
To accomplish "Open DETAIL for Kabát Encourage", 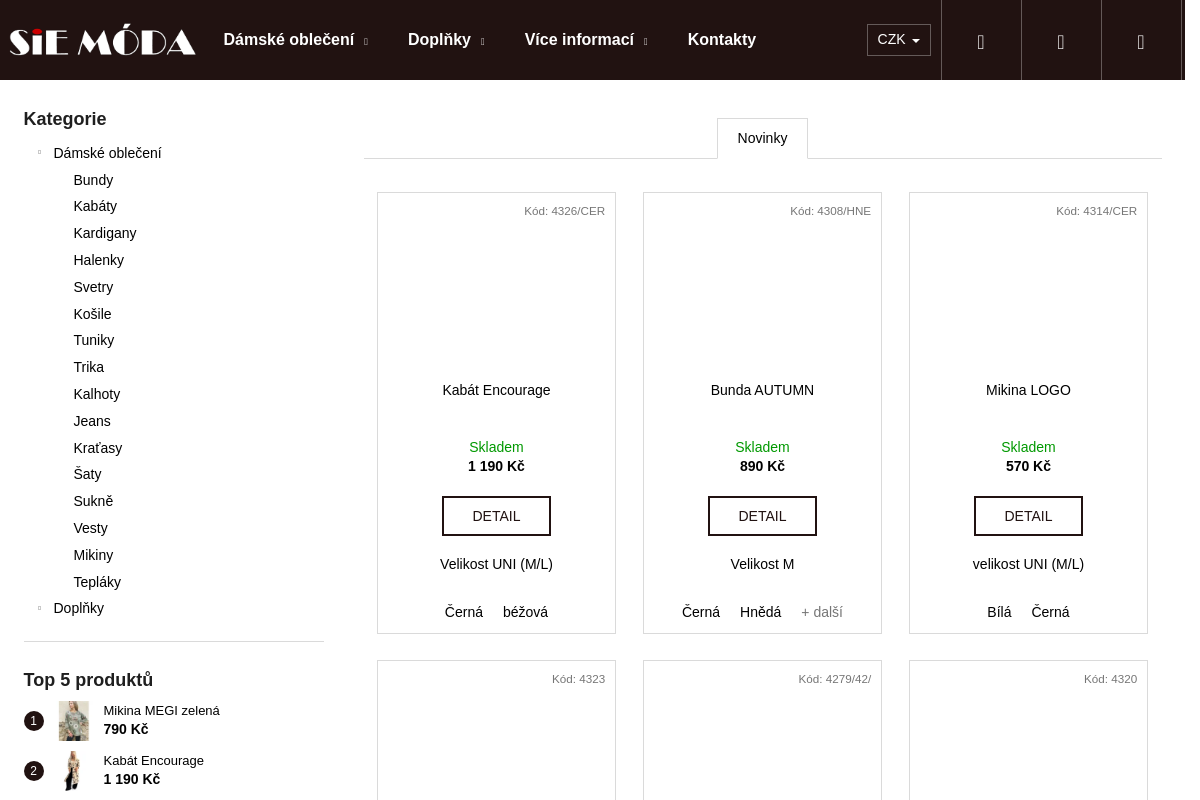I will [496, 516].
